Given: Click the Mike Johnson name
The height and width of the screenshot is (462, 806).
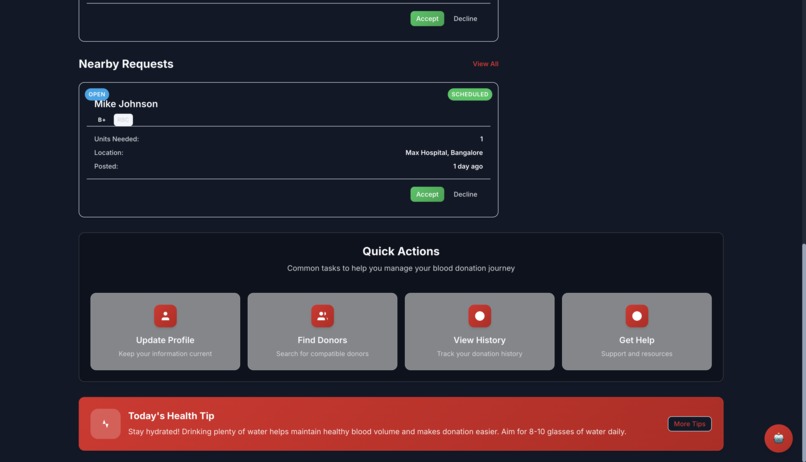Looking at the screenshot, I should [126, 104].
